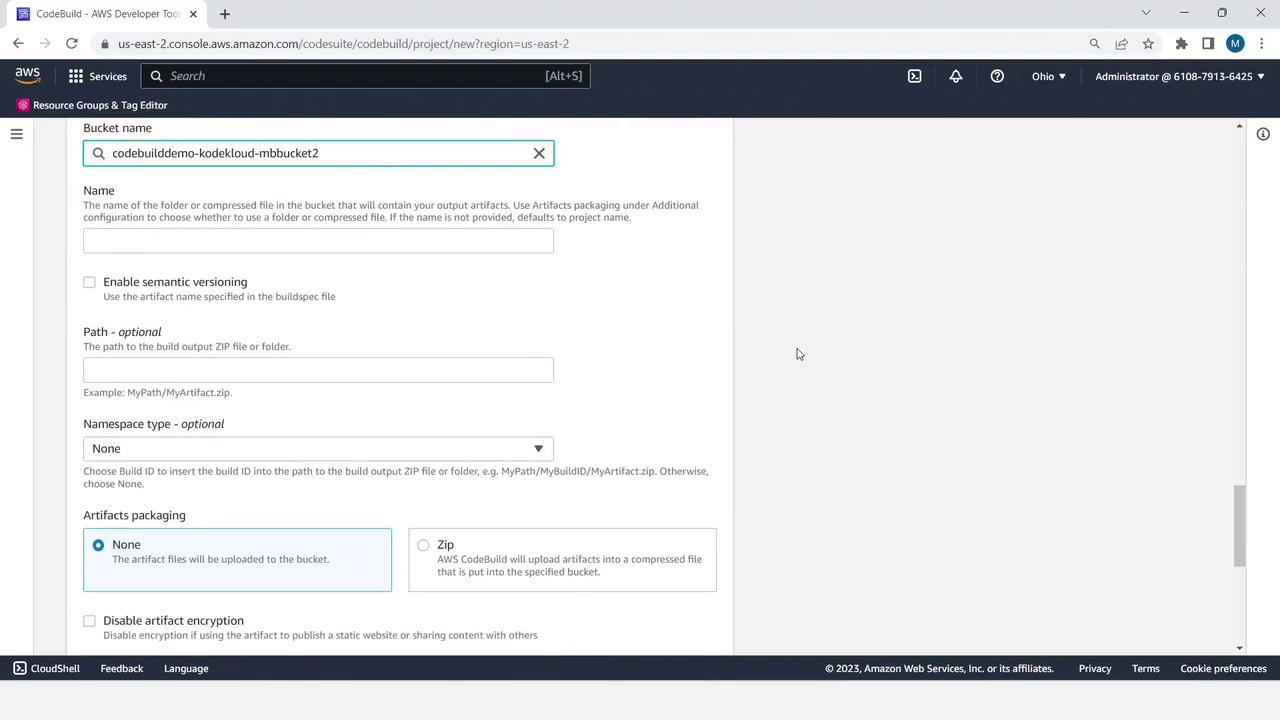This screenshot has height=720, width=1280.
Task: Open the info panel icon
Action: coord(1263,134)
